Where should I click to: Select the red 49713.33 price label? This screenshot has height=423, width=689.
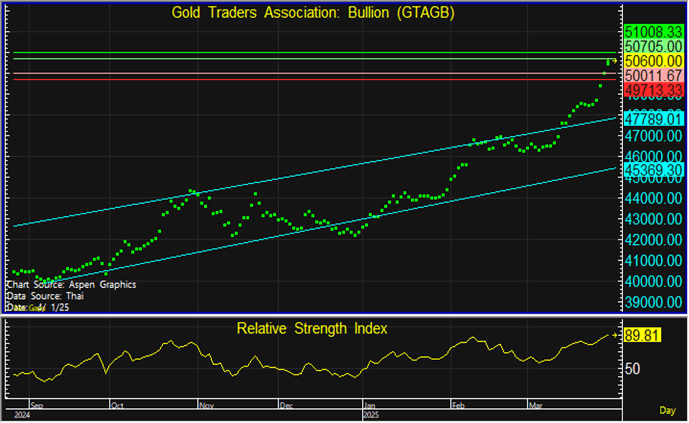tap(652, 90)
